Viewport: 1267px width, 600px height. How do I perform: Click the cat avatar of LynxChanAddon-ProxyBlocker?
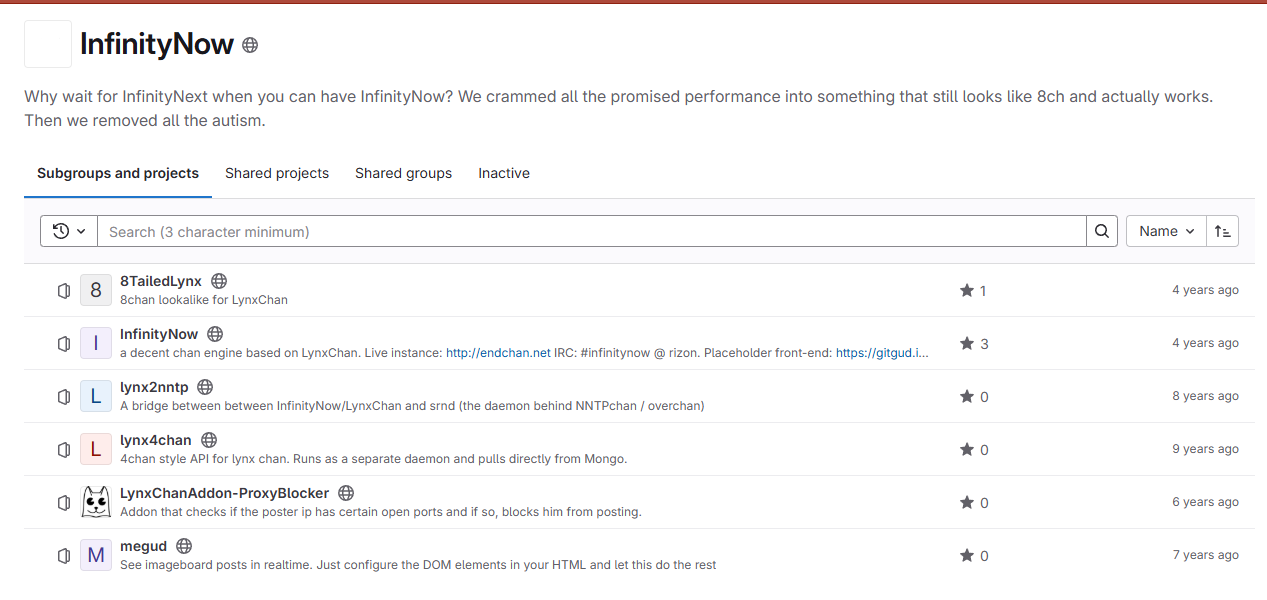click(x=96, y=502)
